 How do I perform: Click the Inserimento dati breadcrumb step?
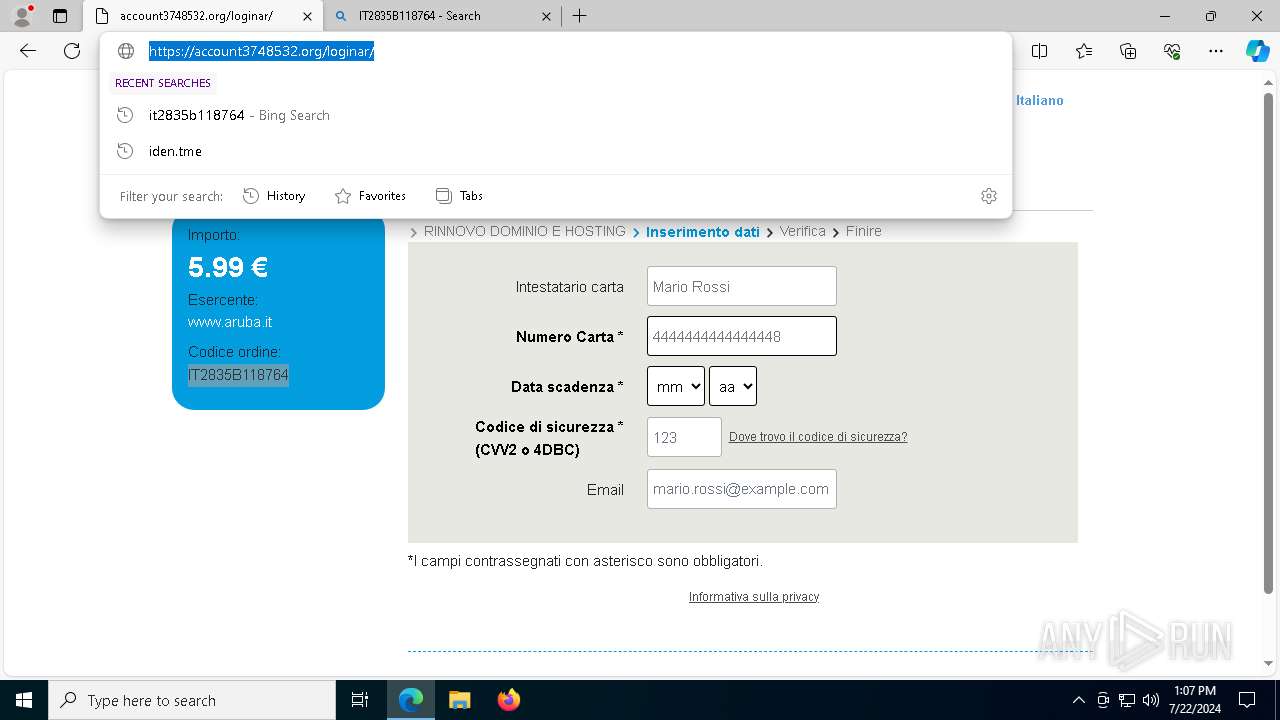(703, 232)
